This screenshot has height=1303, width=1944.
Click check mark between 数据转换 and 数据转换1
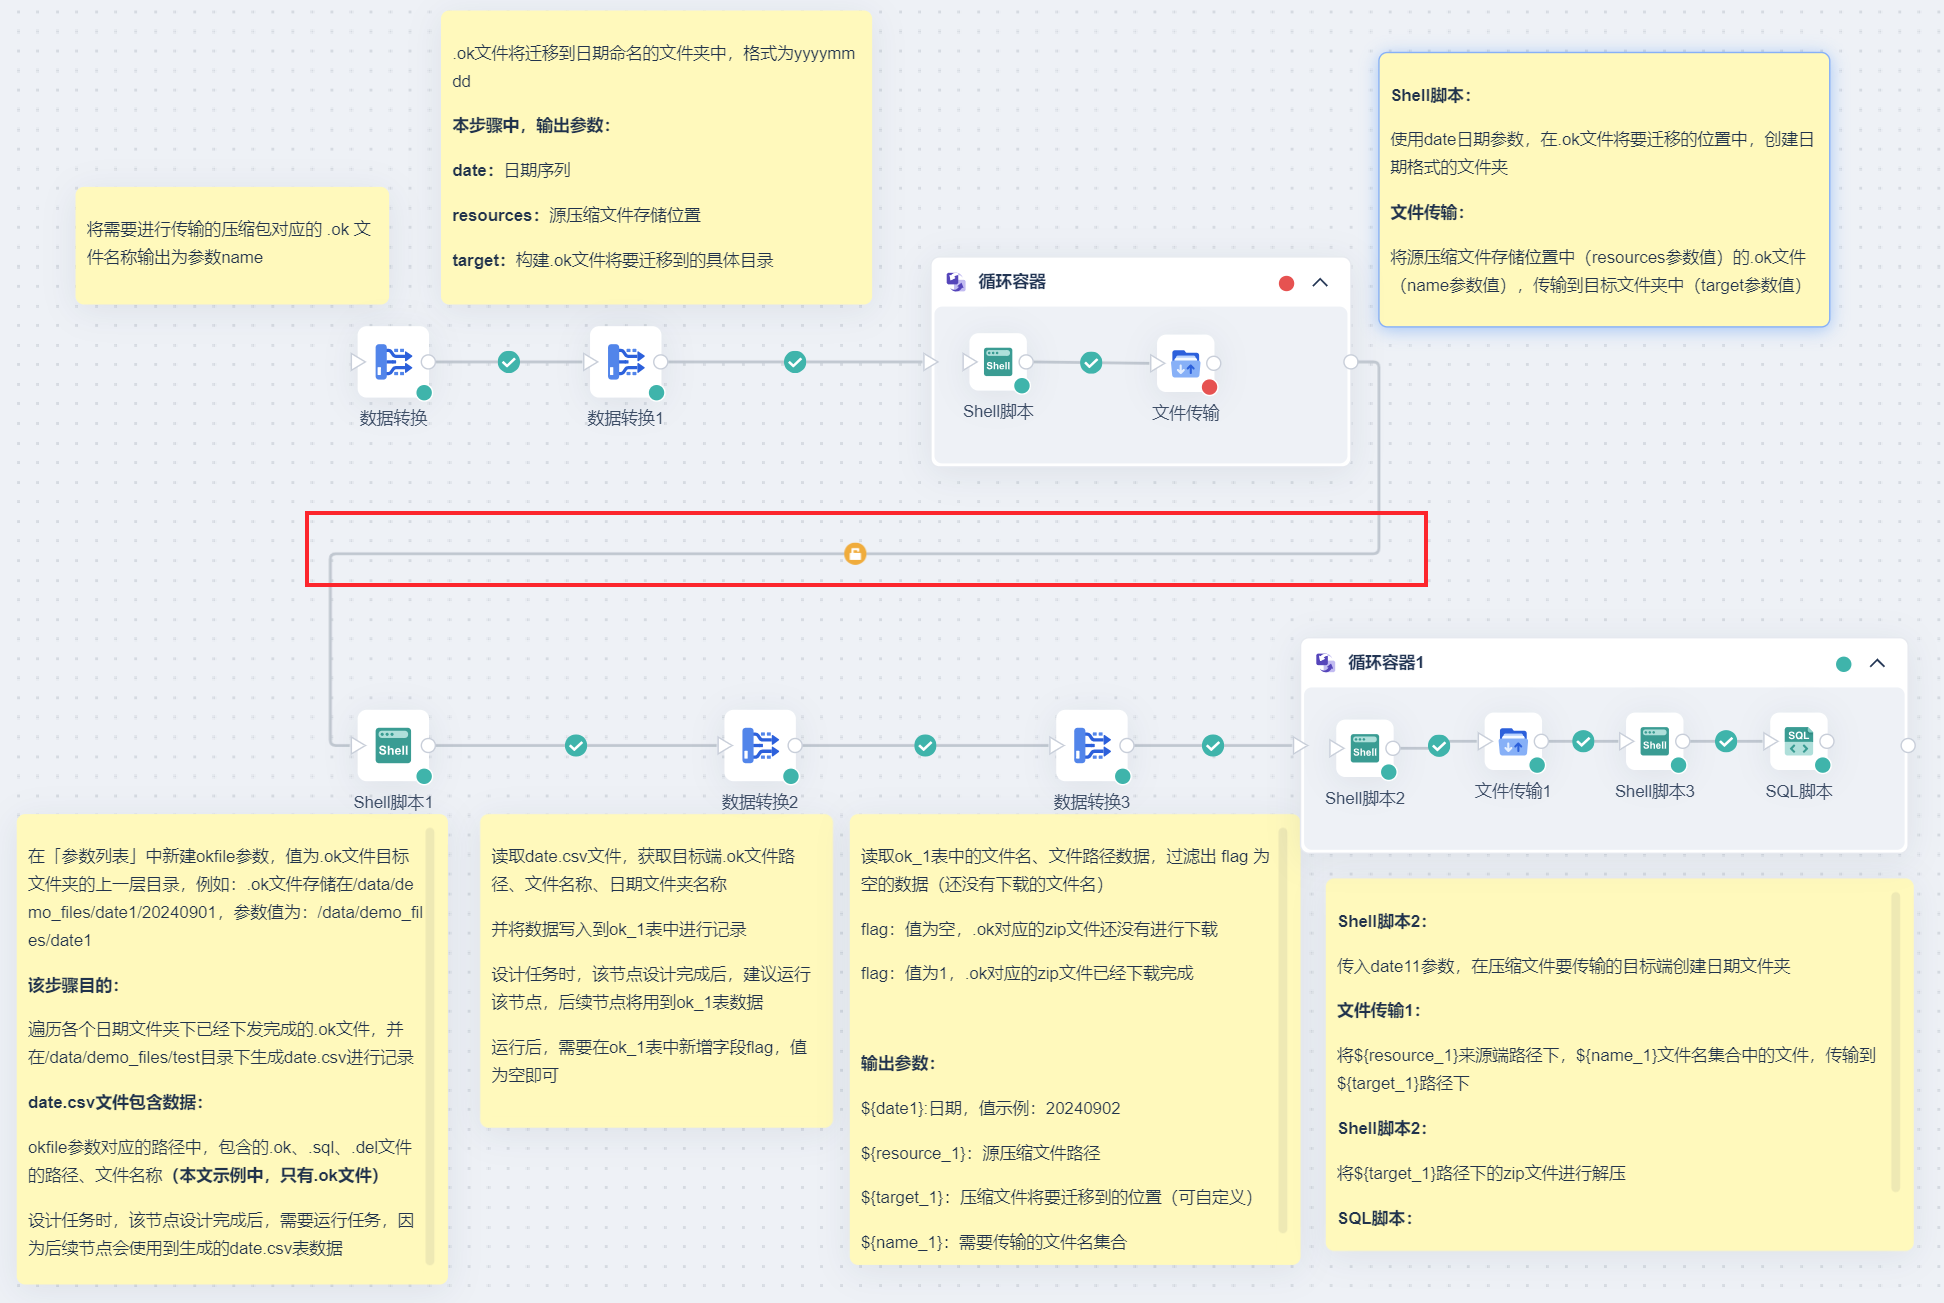coord(509,362)
